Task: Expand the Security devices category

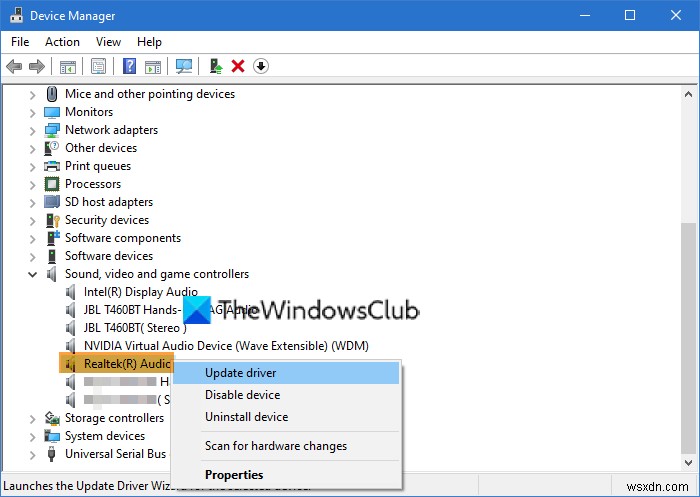Action: point(33,221)
